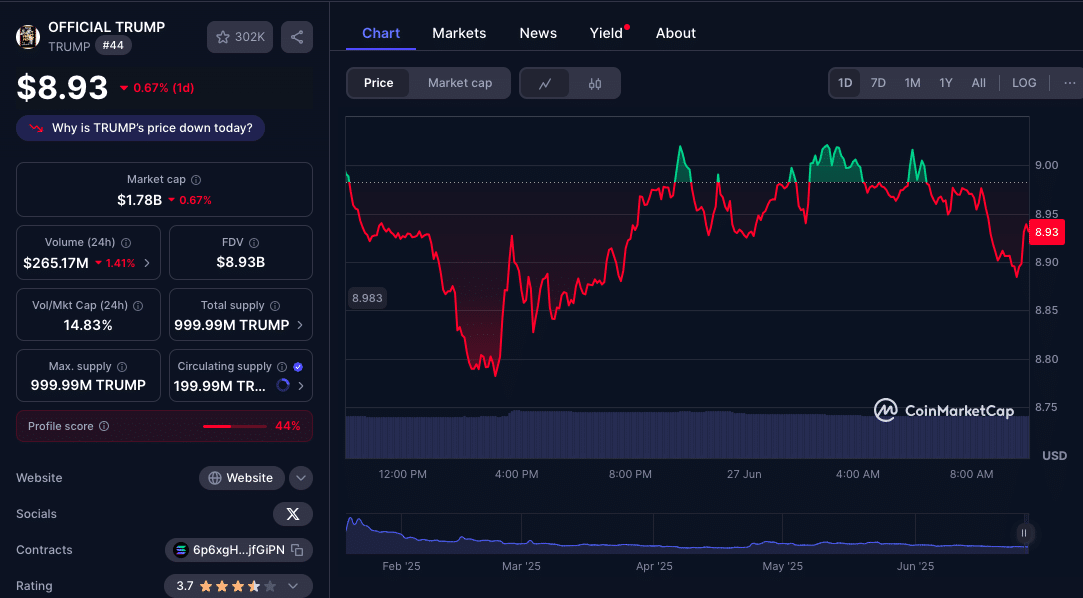The image size is (1083, 598).
Task: Click the volume bars under the chart
Action: click(687, 435)
